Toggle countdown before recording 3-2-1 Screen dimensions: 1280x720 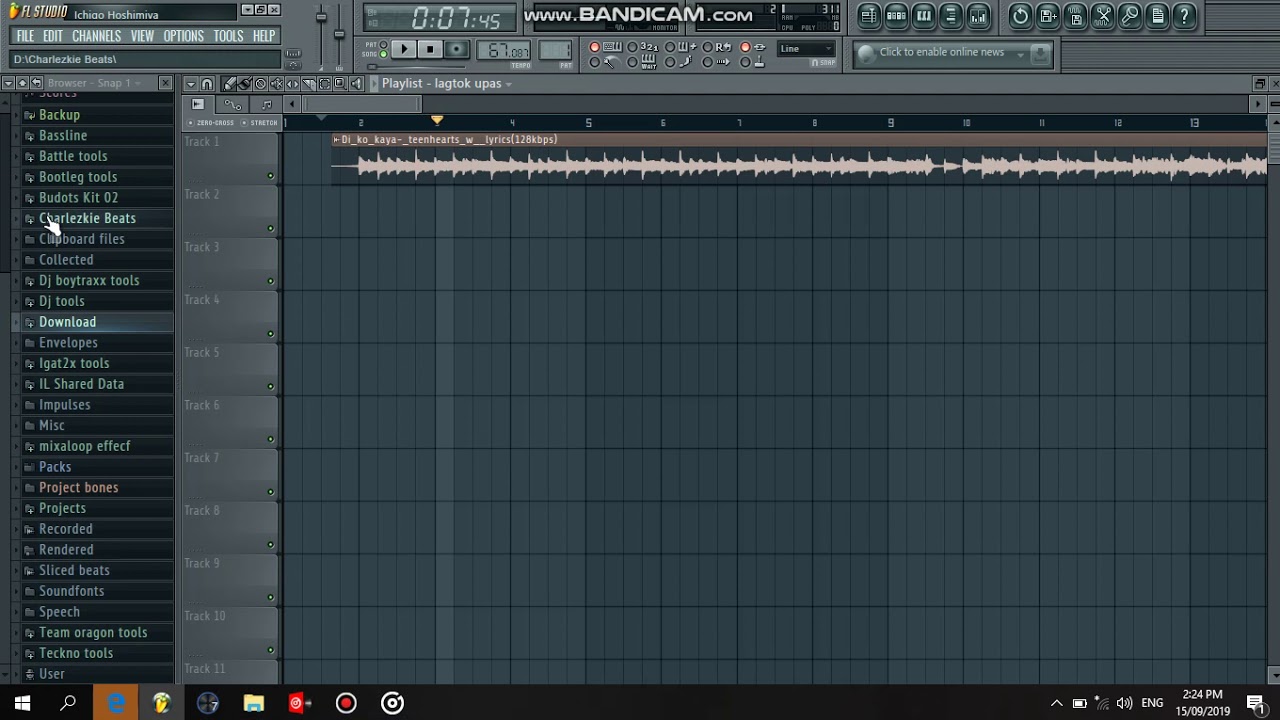632,47
